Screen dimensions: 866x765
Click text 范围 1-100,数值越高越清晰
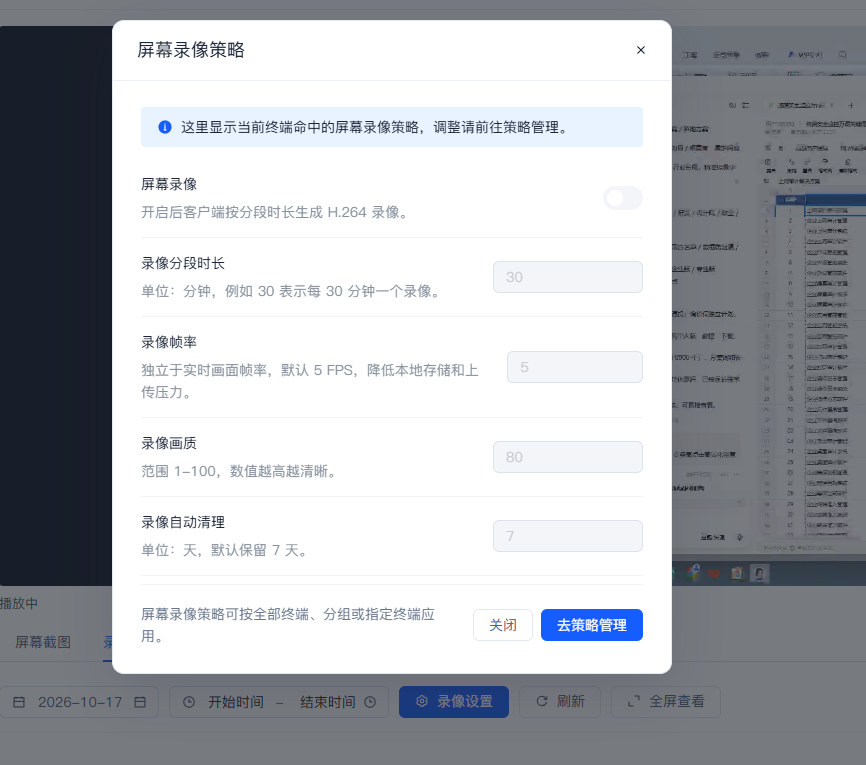tap(240, 471)
